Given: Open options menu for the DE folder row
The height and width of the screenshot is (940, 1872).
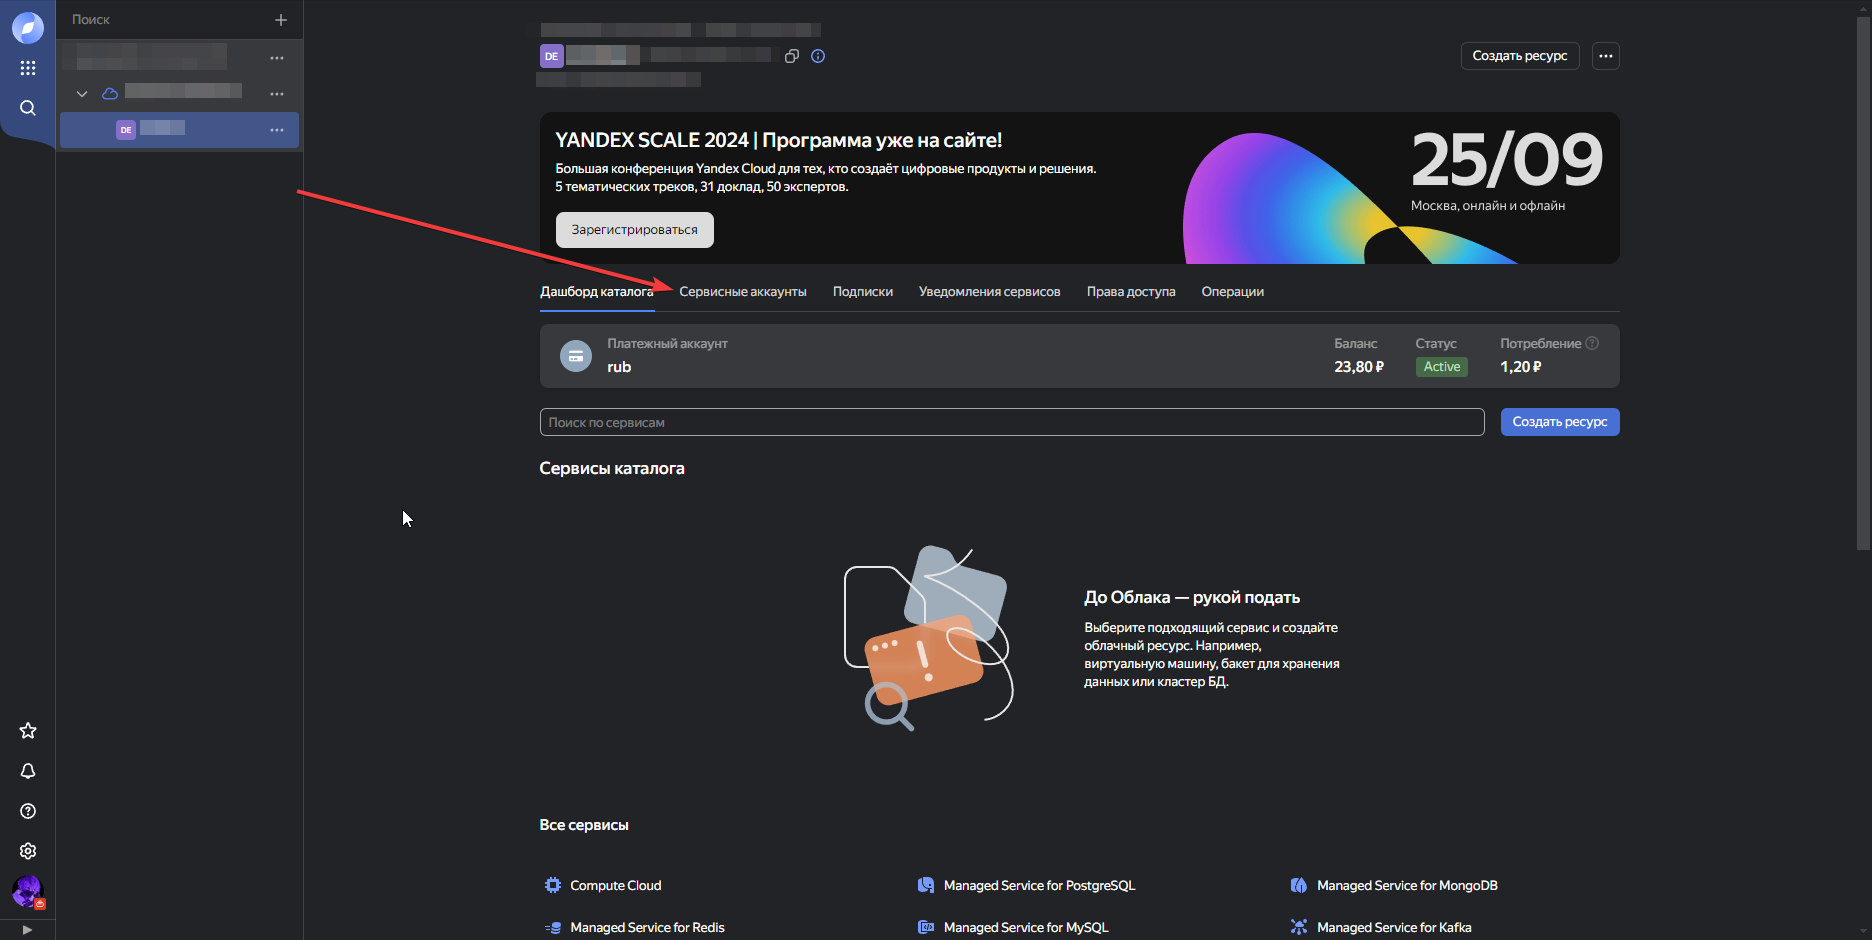Looking at the screenshot, I should (277, 130).
